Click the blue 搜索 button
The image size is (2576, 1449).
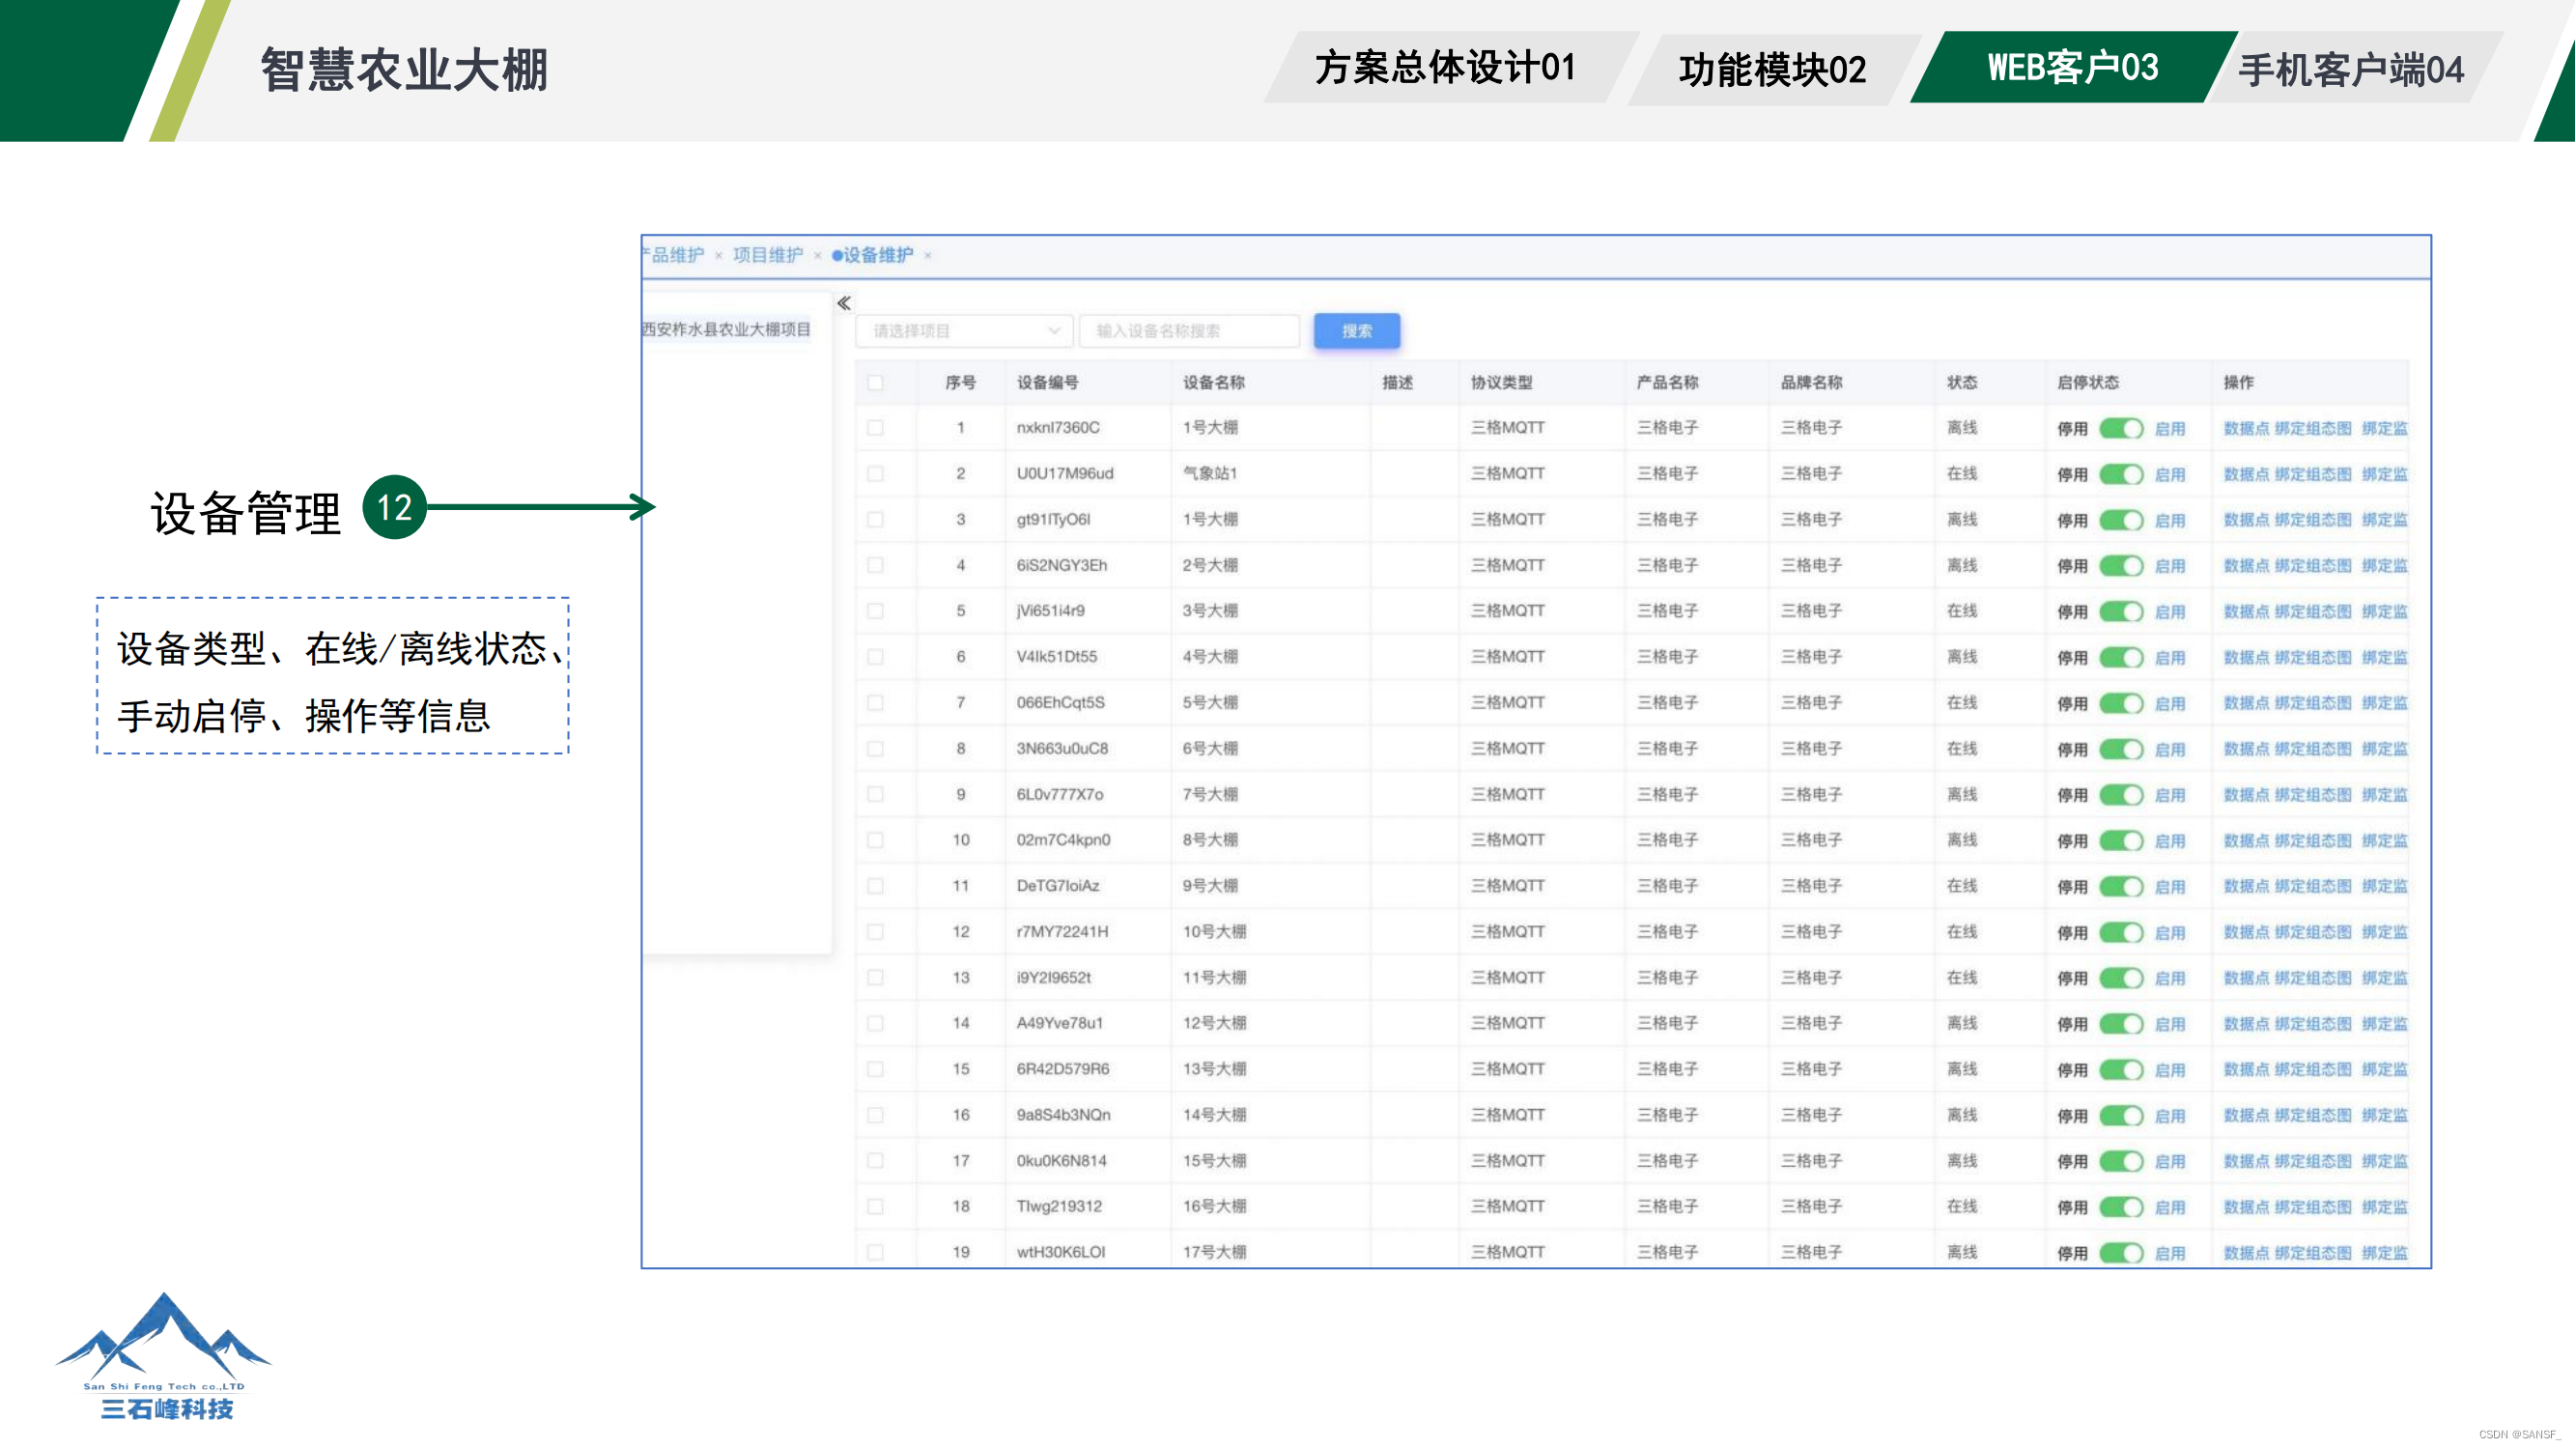(x=1356, y=331)
